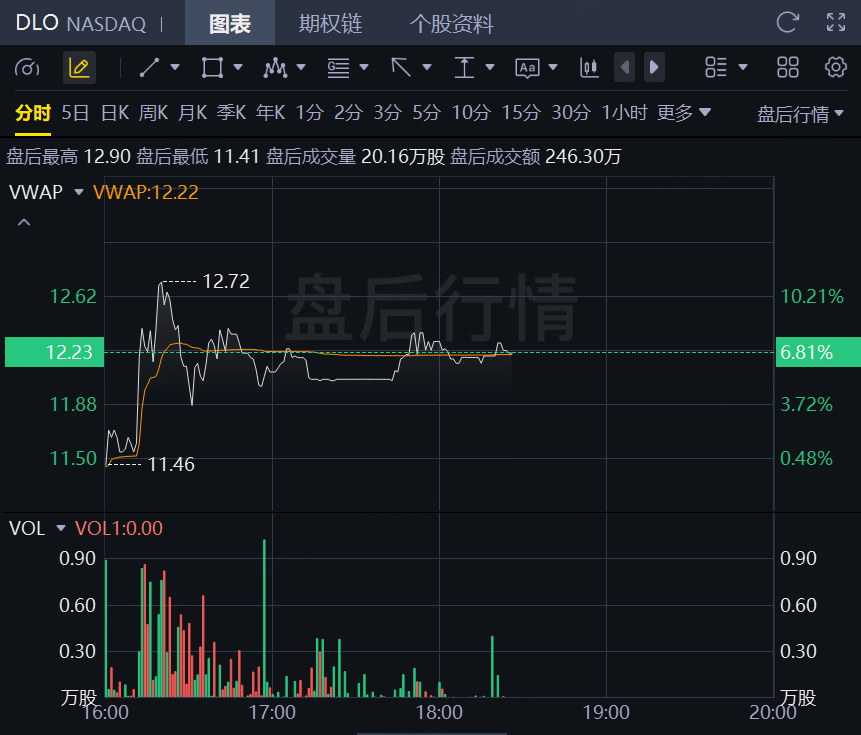Screen dimensions: 861x735
Task: Expand measure tool options arrow
Action: tap(490, 68)
